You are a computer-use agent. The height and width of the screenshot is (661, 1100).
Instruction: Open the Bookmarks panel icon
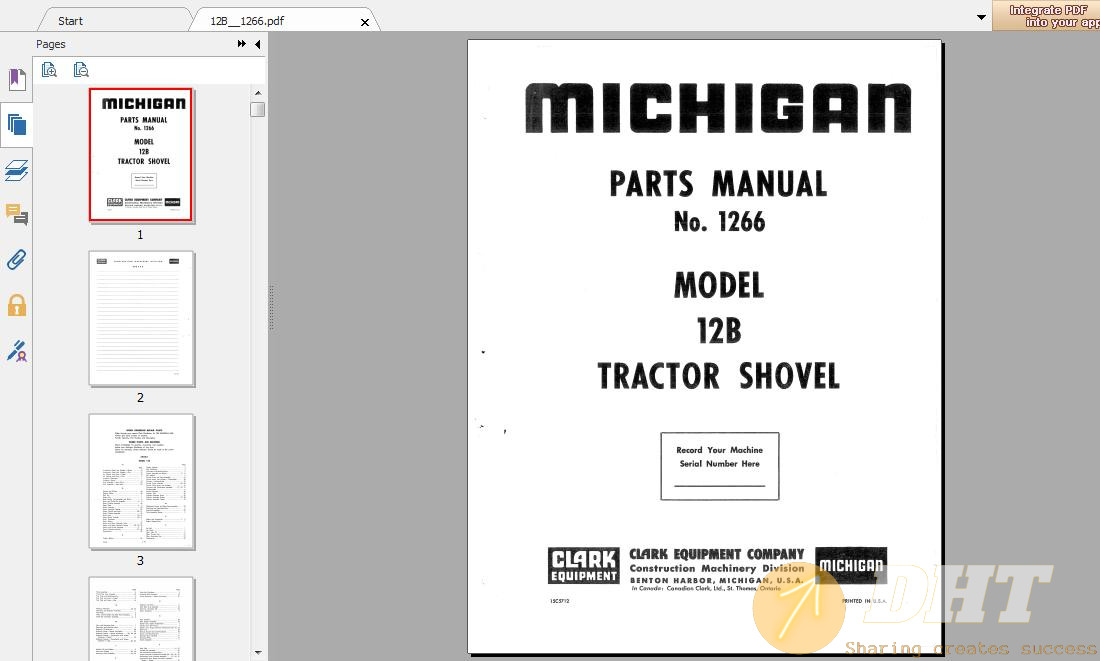[17, 79]
